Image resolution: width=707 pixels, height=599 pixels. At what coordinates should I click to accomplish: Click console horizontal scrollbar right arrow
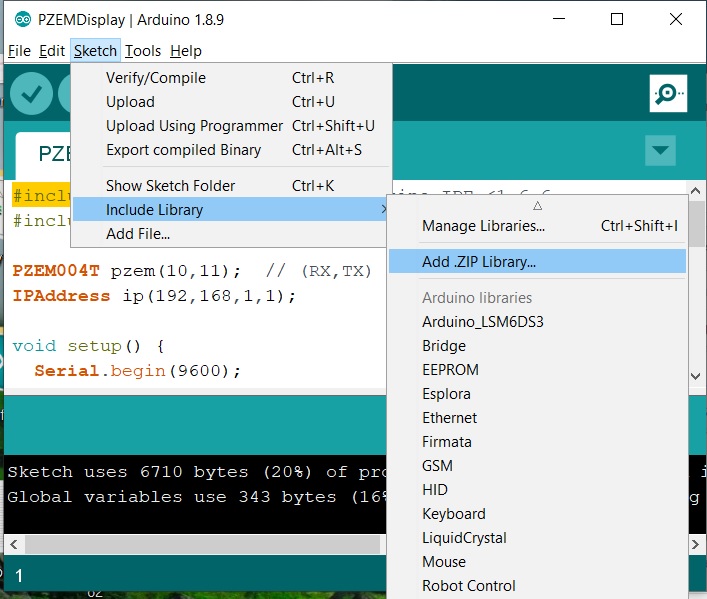[696, 544]
